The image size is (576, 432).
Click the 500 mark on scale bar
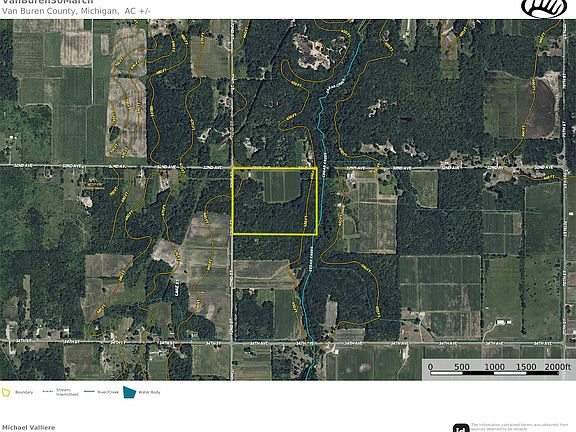pyautogui.click(x=462, y=367)
